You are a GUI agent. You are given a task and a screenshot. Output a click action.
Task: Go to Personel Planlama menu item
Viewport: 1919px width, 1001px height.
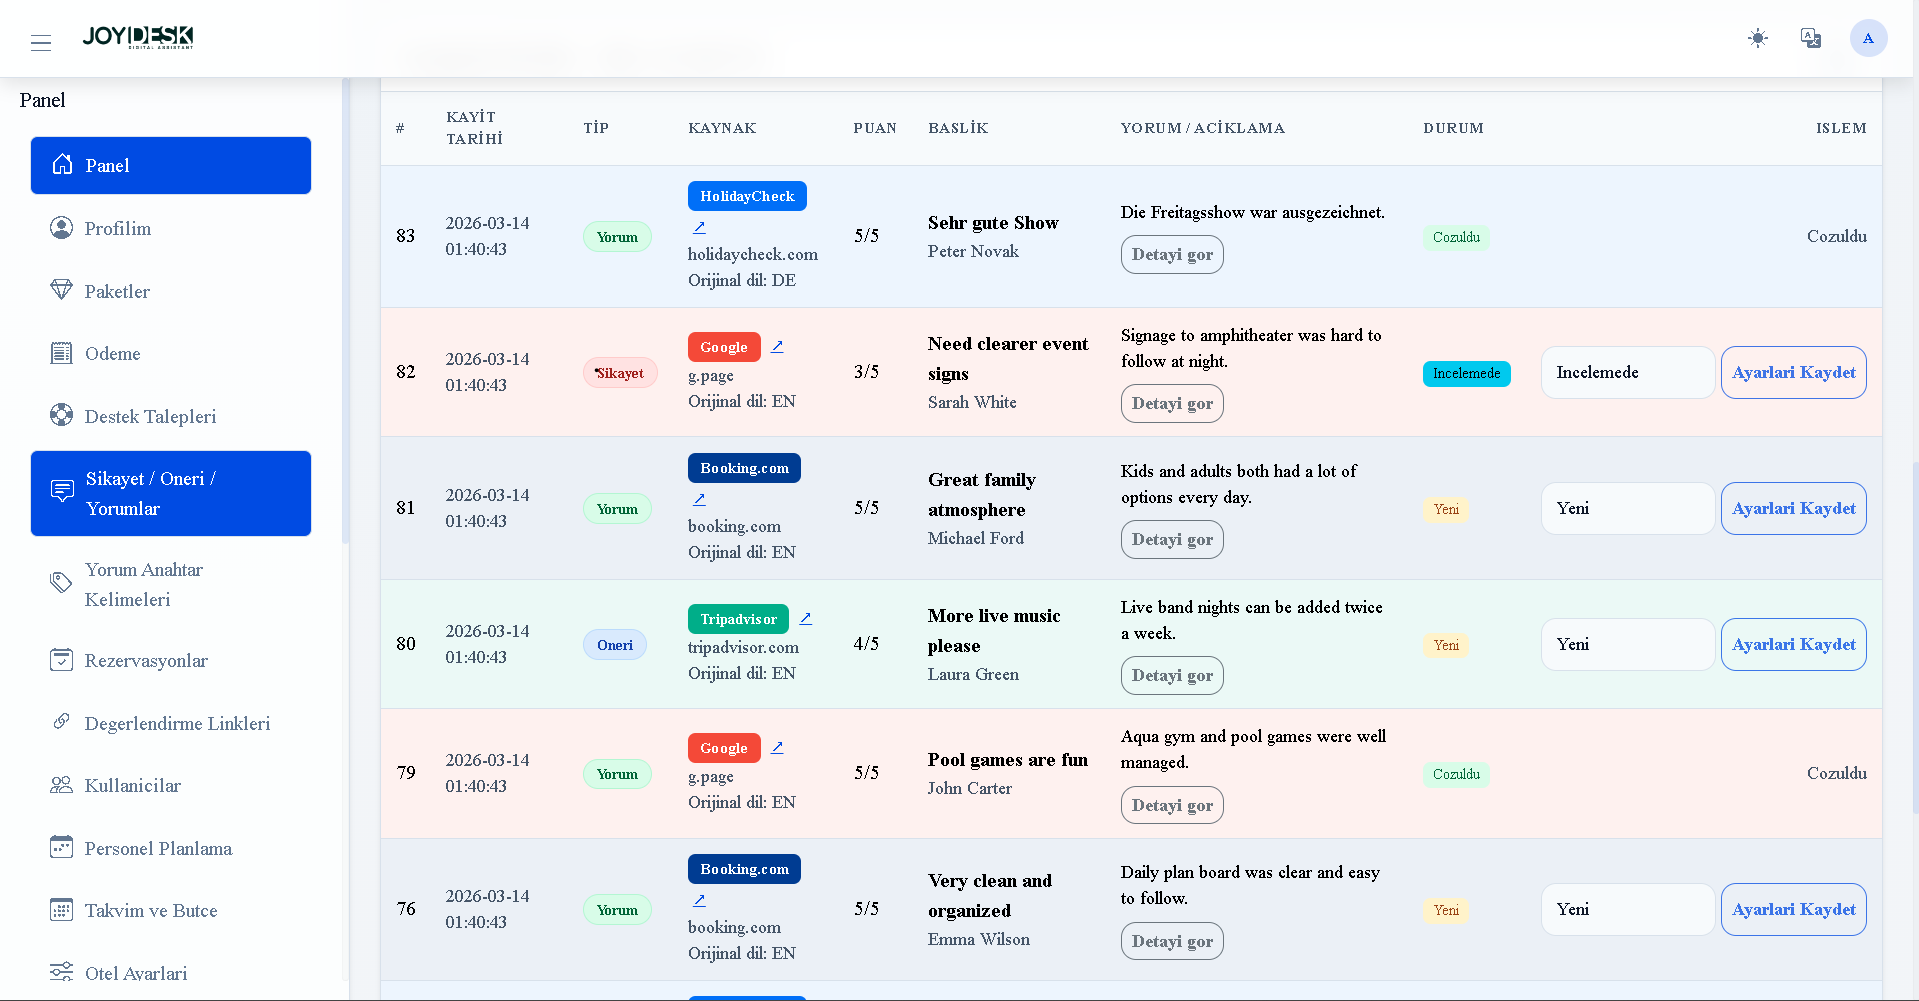tap(158, 848)
